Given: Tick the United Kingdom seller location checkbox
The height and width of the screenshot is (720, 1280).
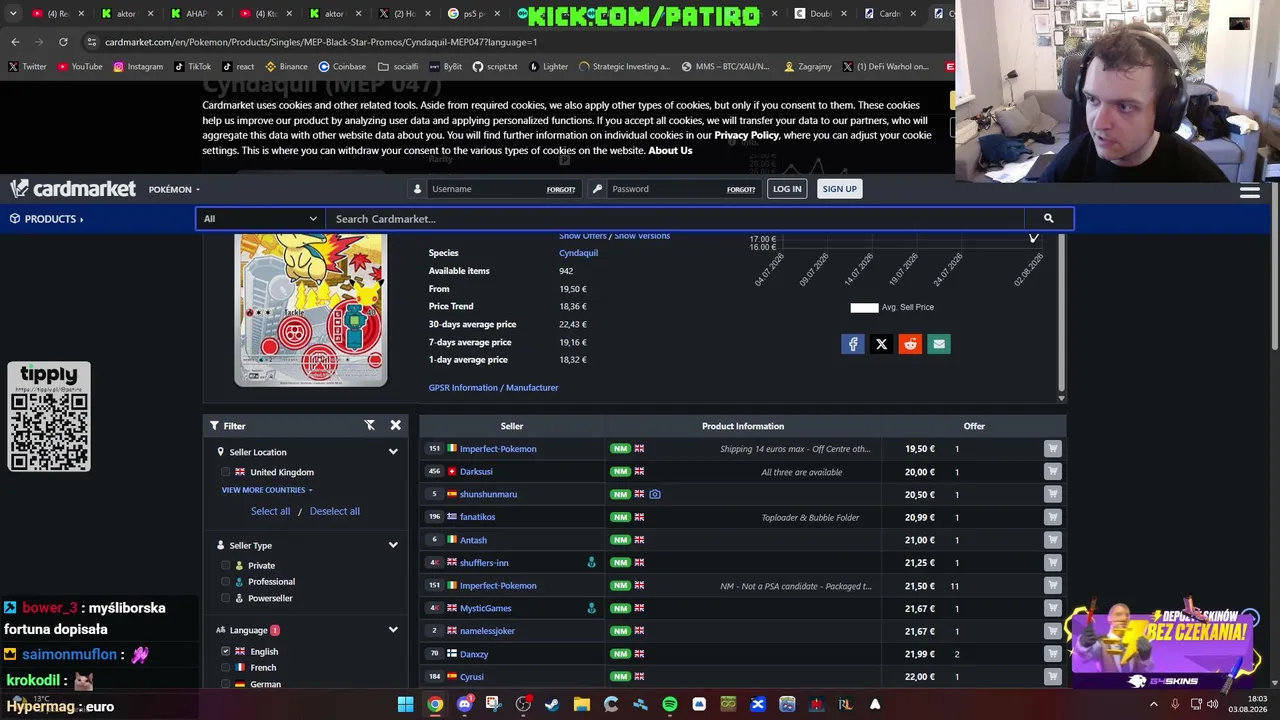Looking at the screenshot, I should pyautogui.click(x=225, y=472).
